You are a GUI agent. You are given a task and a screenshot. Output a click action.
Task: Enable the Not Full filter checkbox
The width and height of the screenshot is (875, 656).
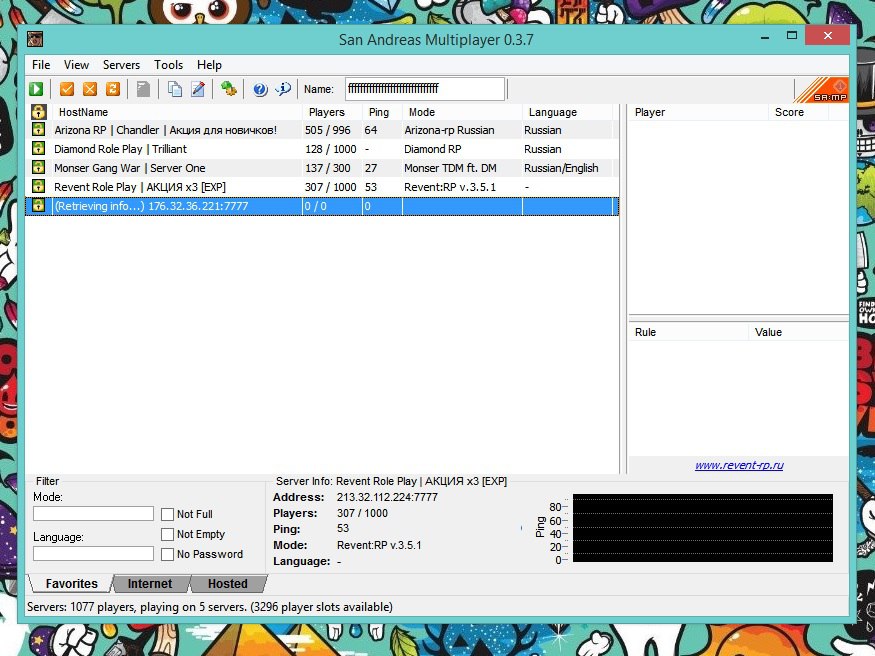[167, 514]
